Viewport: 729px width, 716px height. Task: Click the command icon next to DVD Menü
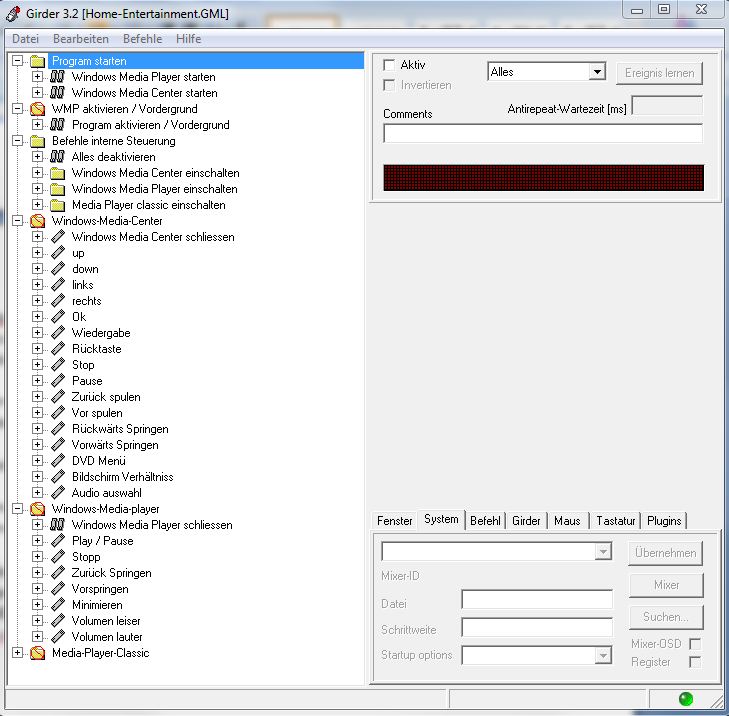tap(57, 461)
